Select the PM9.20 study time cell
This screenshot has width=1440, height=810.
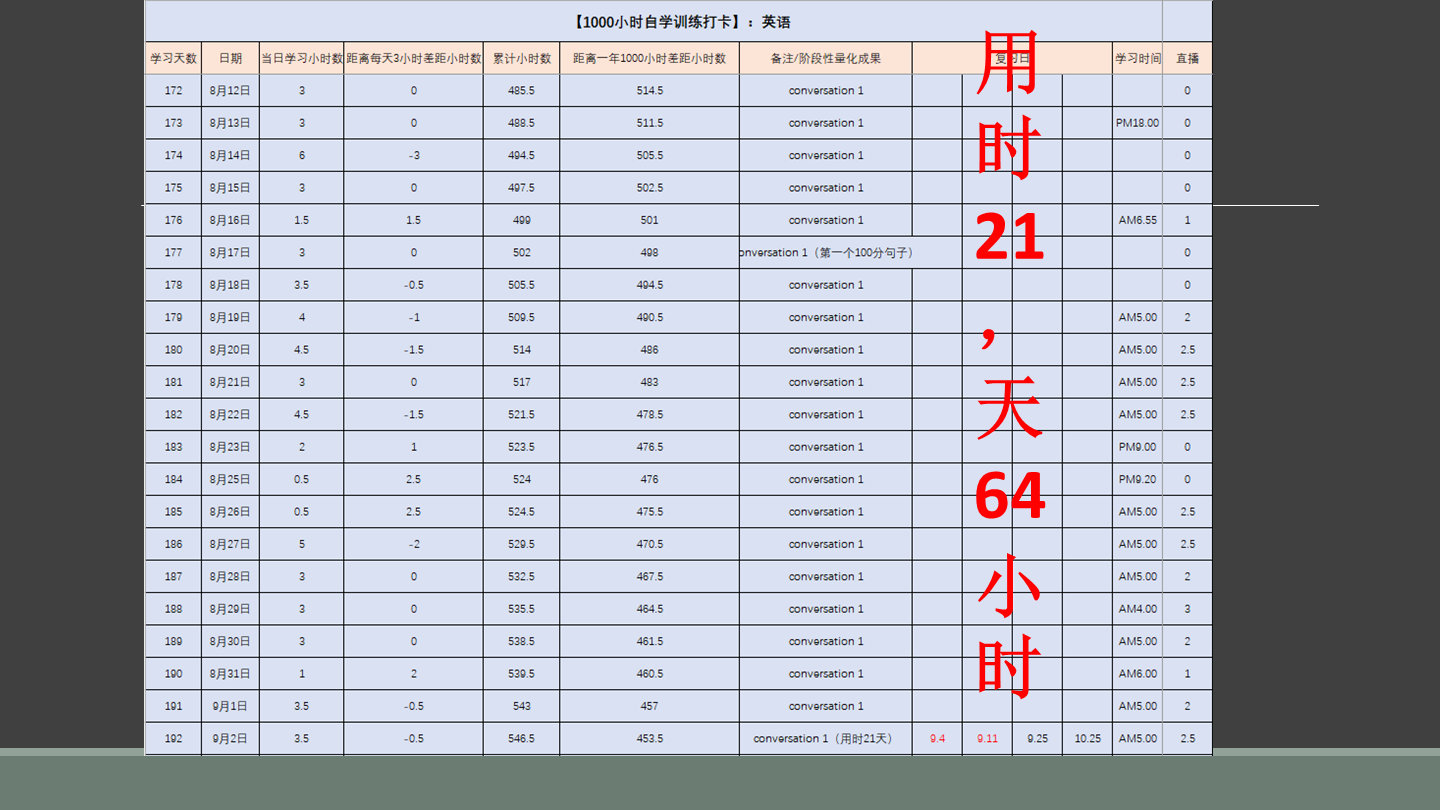[x=1137, y=479]
